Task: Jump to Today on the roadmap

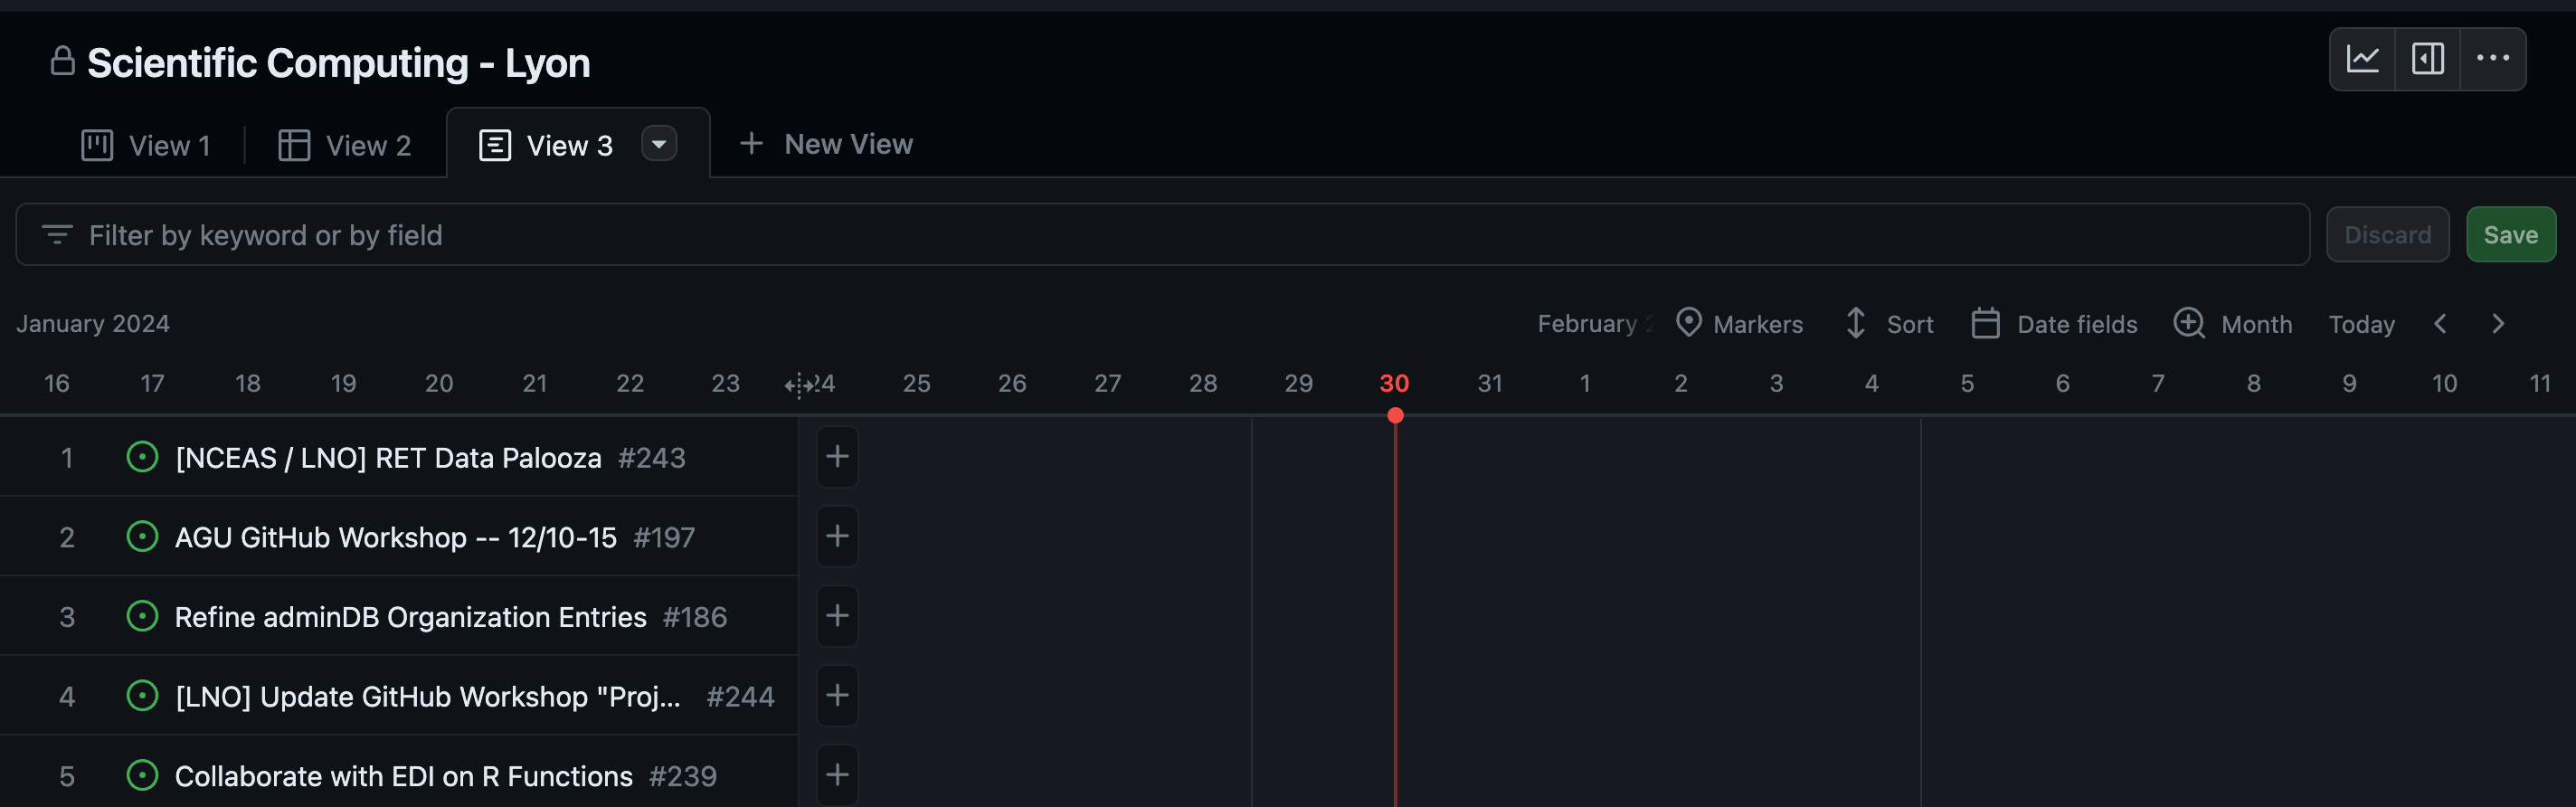Action: (2361, 324)
